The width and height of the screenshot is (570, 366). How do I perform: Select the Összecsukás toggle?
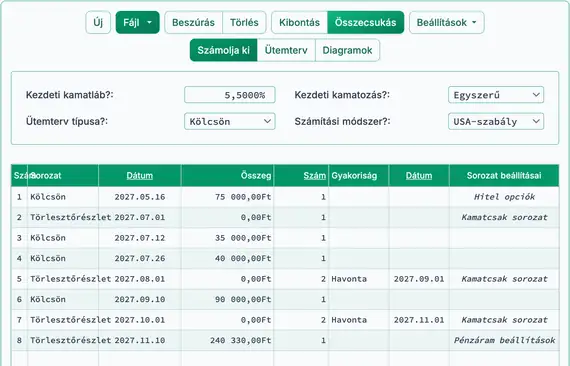(x=366, y=23)
